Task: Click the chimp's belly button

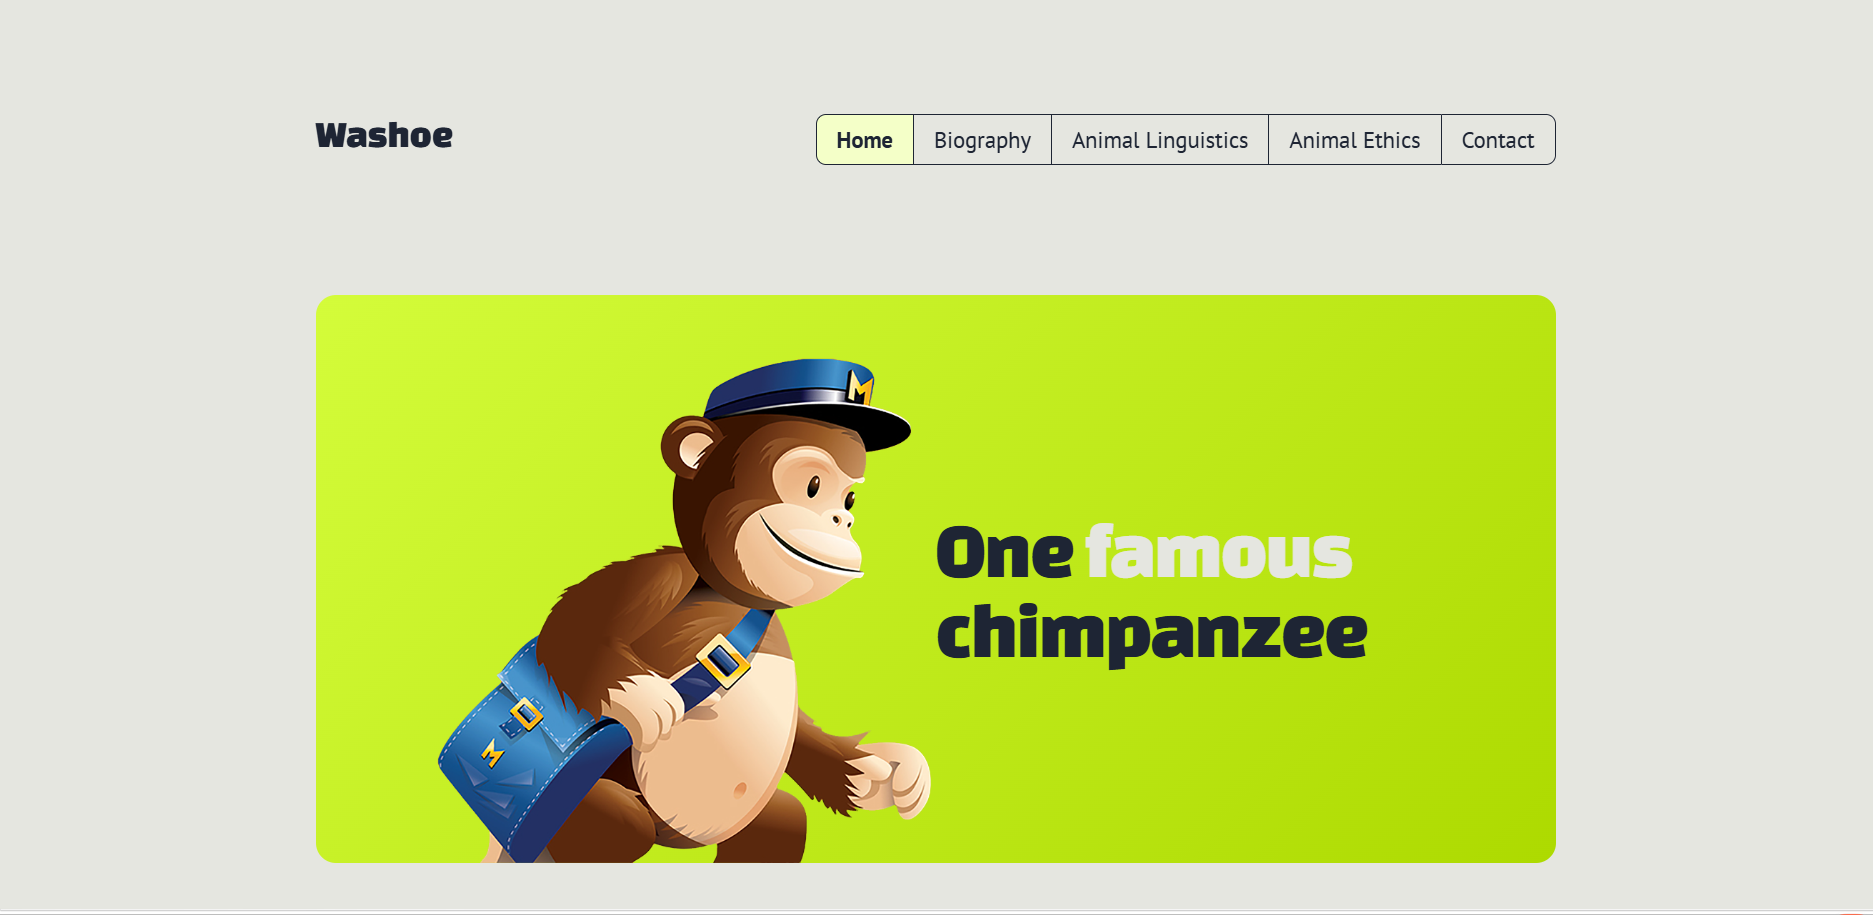Action: (x=740, y=791)
